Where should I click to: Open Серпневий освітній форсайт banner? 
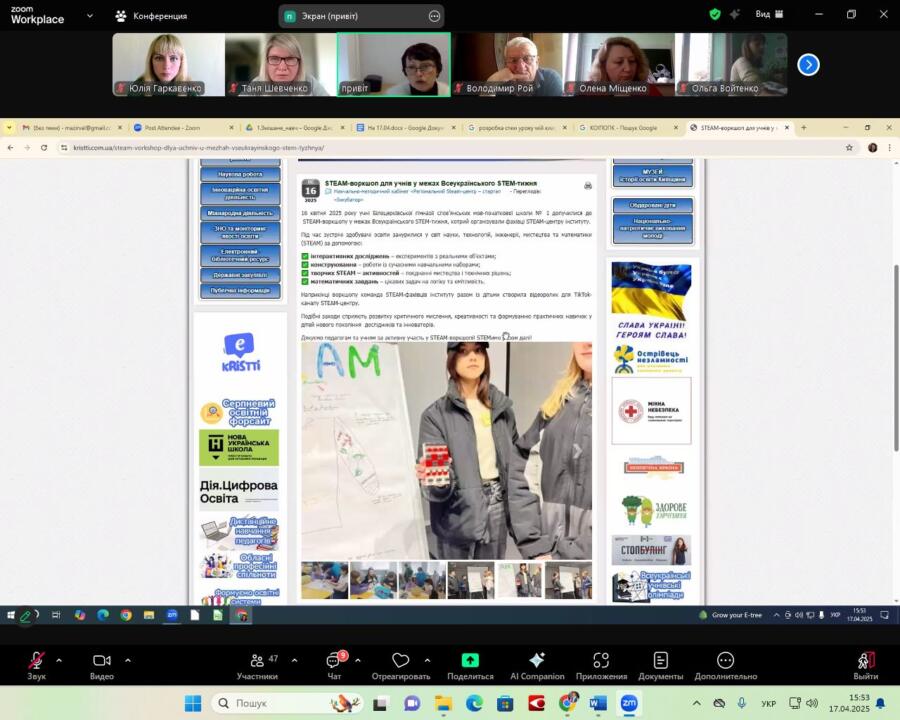[x=239, y=412]
